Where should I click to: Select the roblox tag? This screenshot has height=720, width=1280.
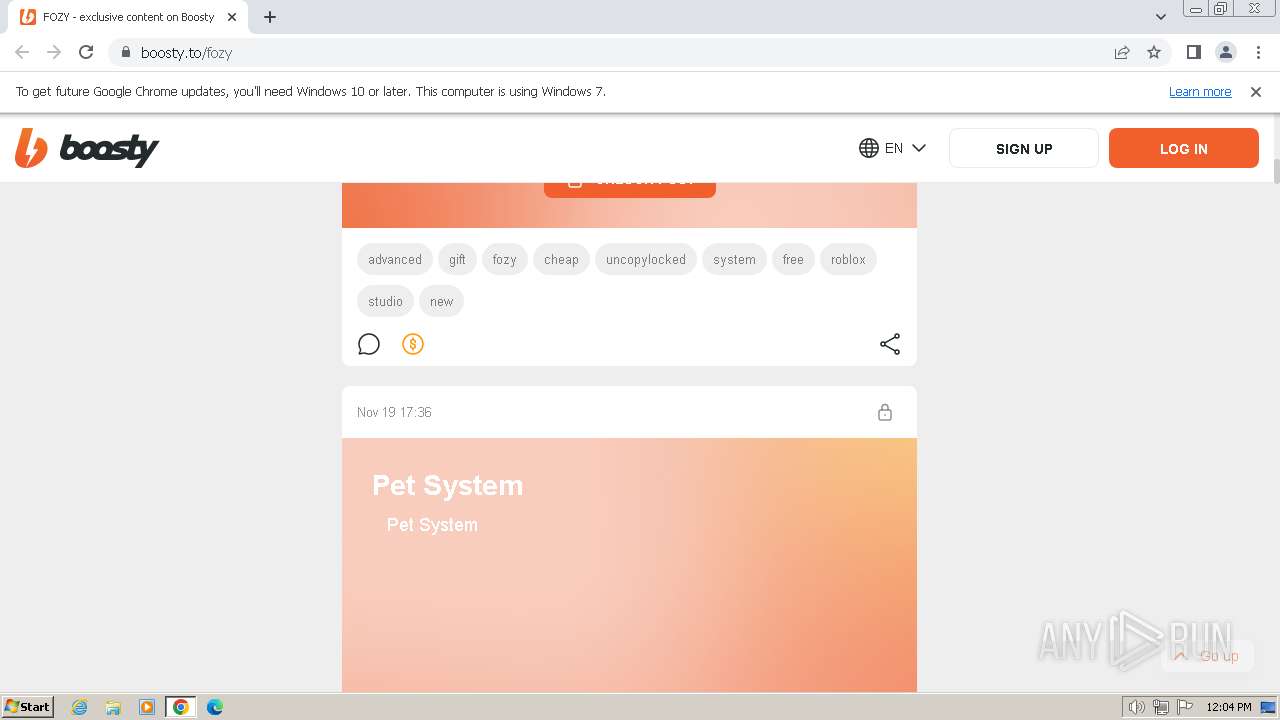tap(848, 259)
